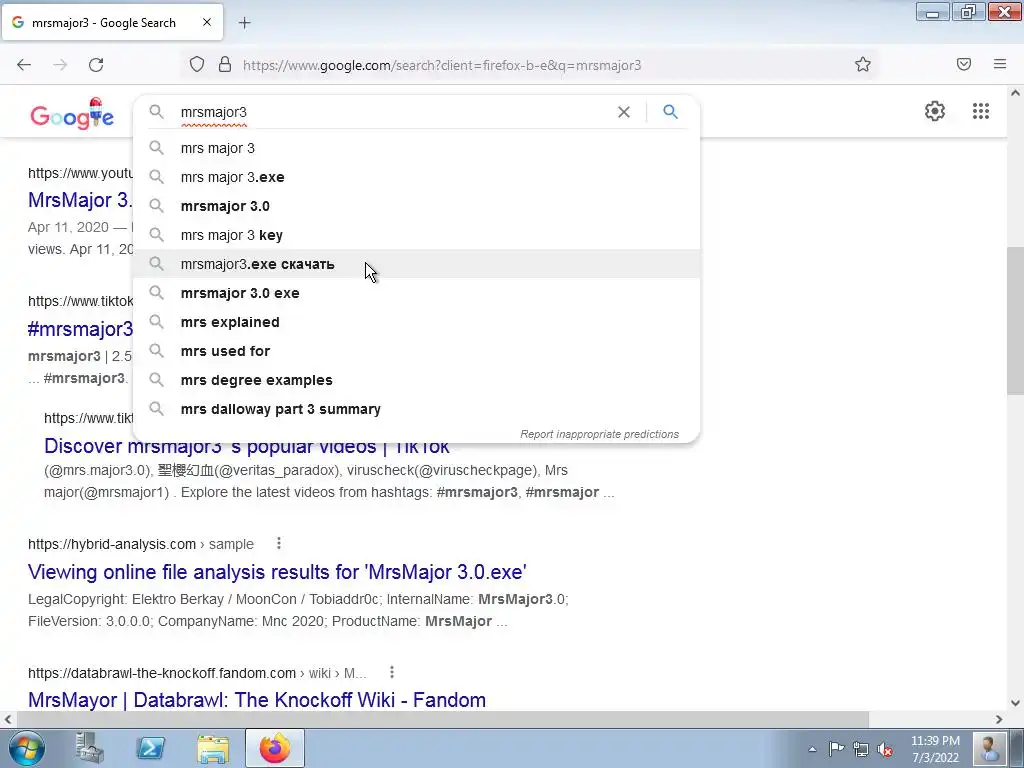Click "Report inappropriate predictions" link

599,434
